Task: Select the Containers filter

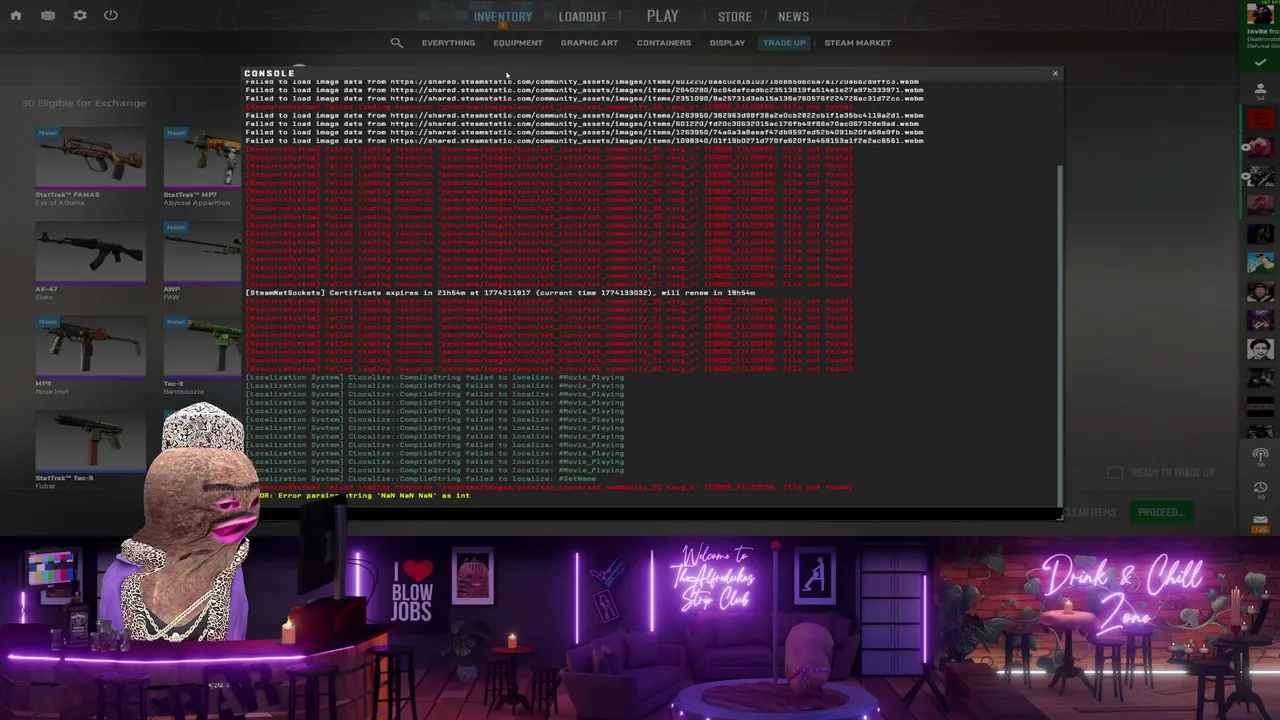Action: click(664, 43)
